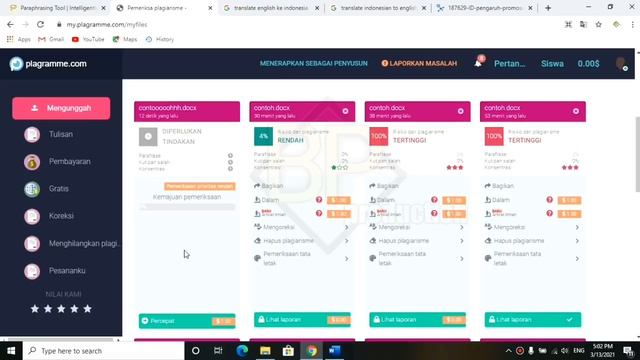Click the Tulisan sidebar icon
640x360 pixels.
tap(32, 134)
